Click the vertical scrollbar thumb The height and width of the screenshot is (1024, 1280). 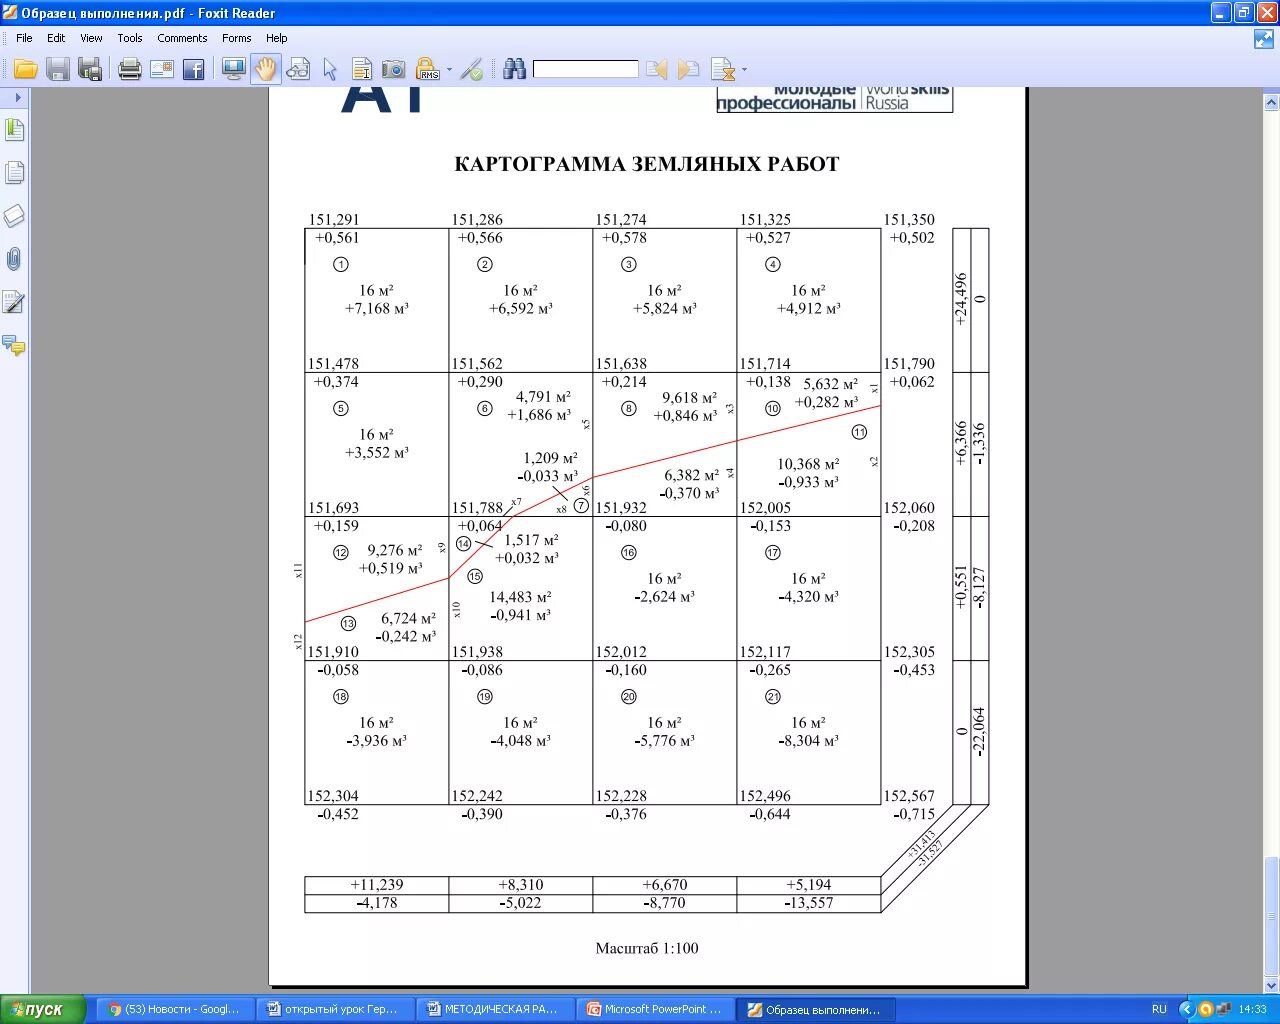tap(1271, 914)
